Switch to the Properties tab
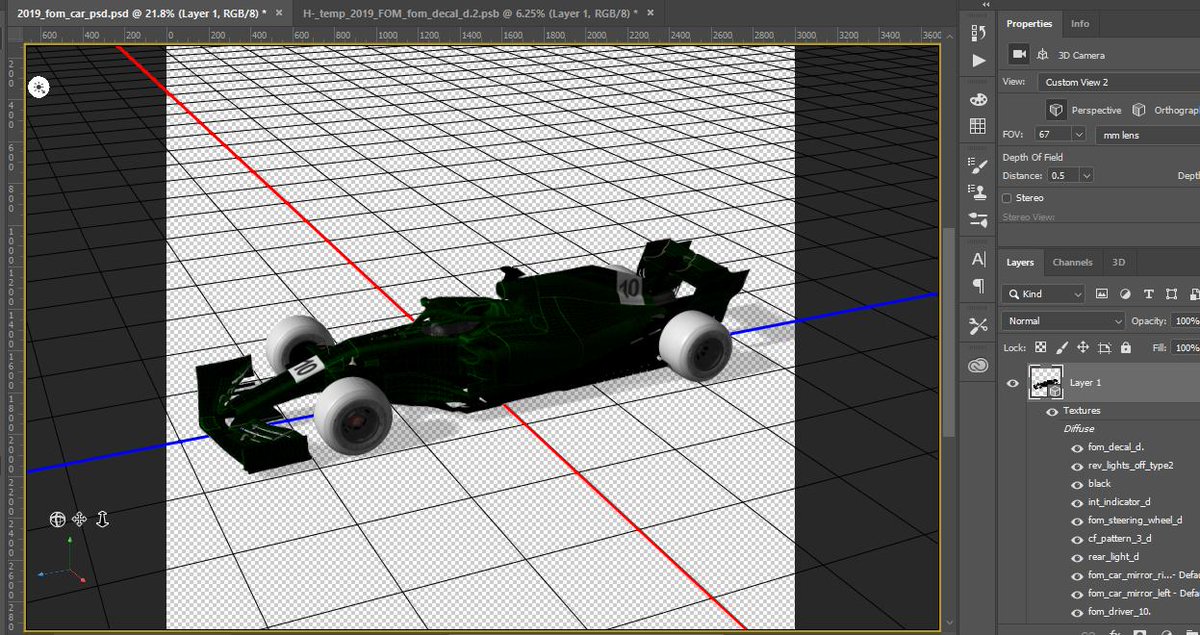 pyautogui.click(x=1029, y=23)
